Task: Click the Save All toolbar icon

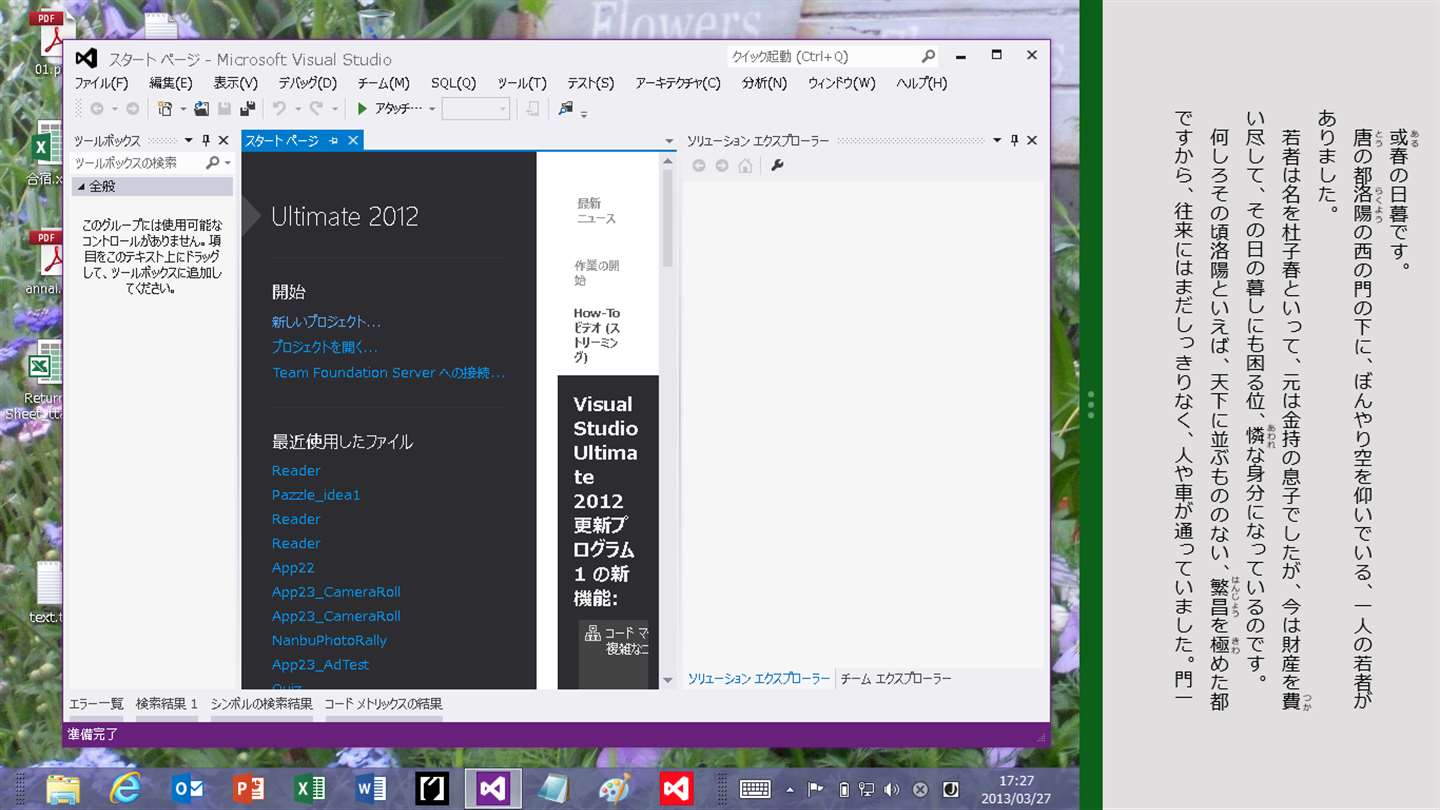Action: (x=247, y=109)
